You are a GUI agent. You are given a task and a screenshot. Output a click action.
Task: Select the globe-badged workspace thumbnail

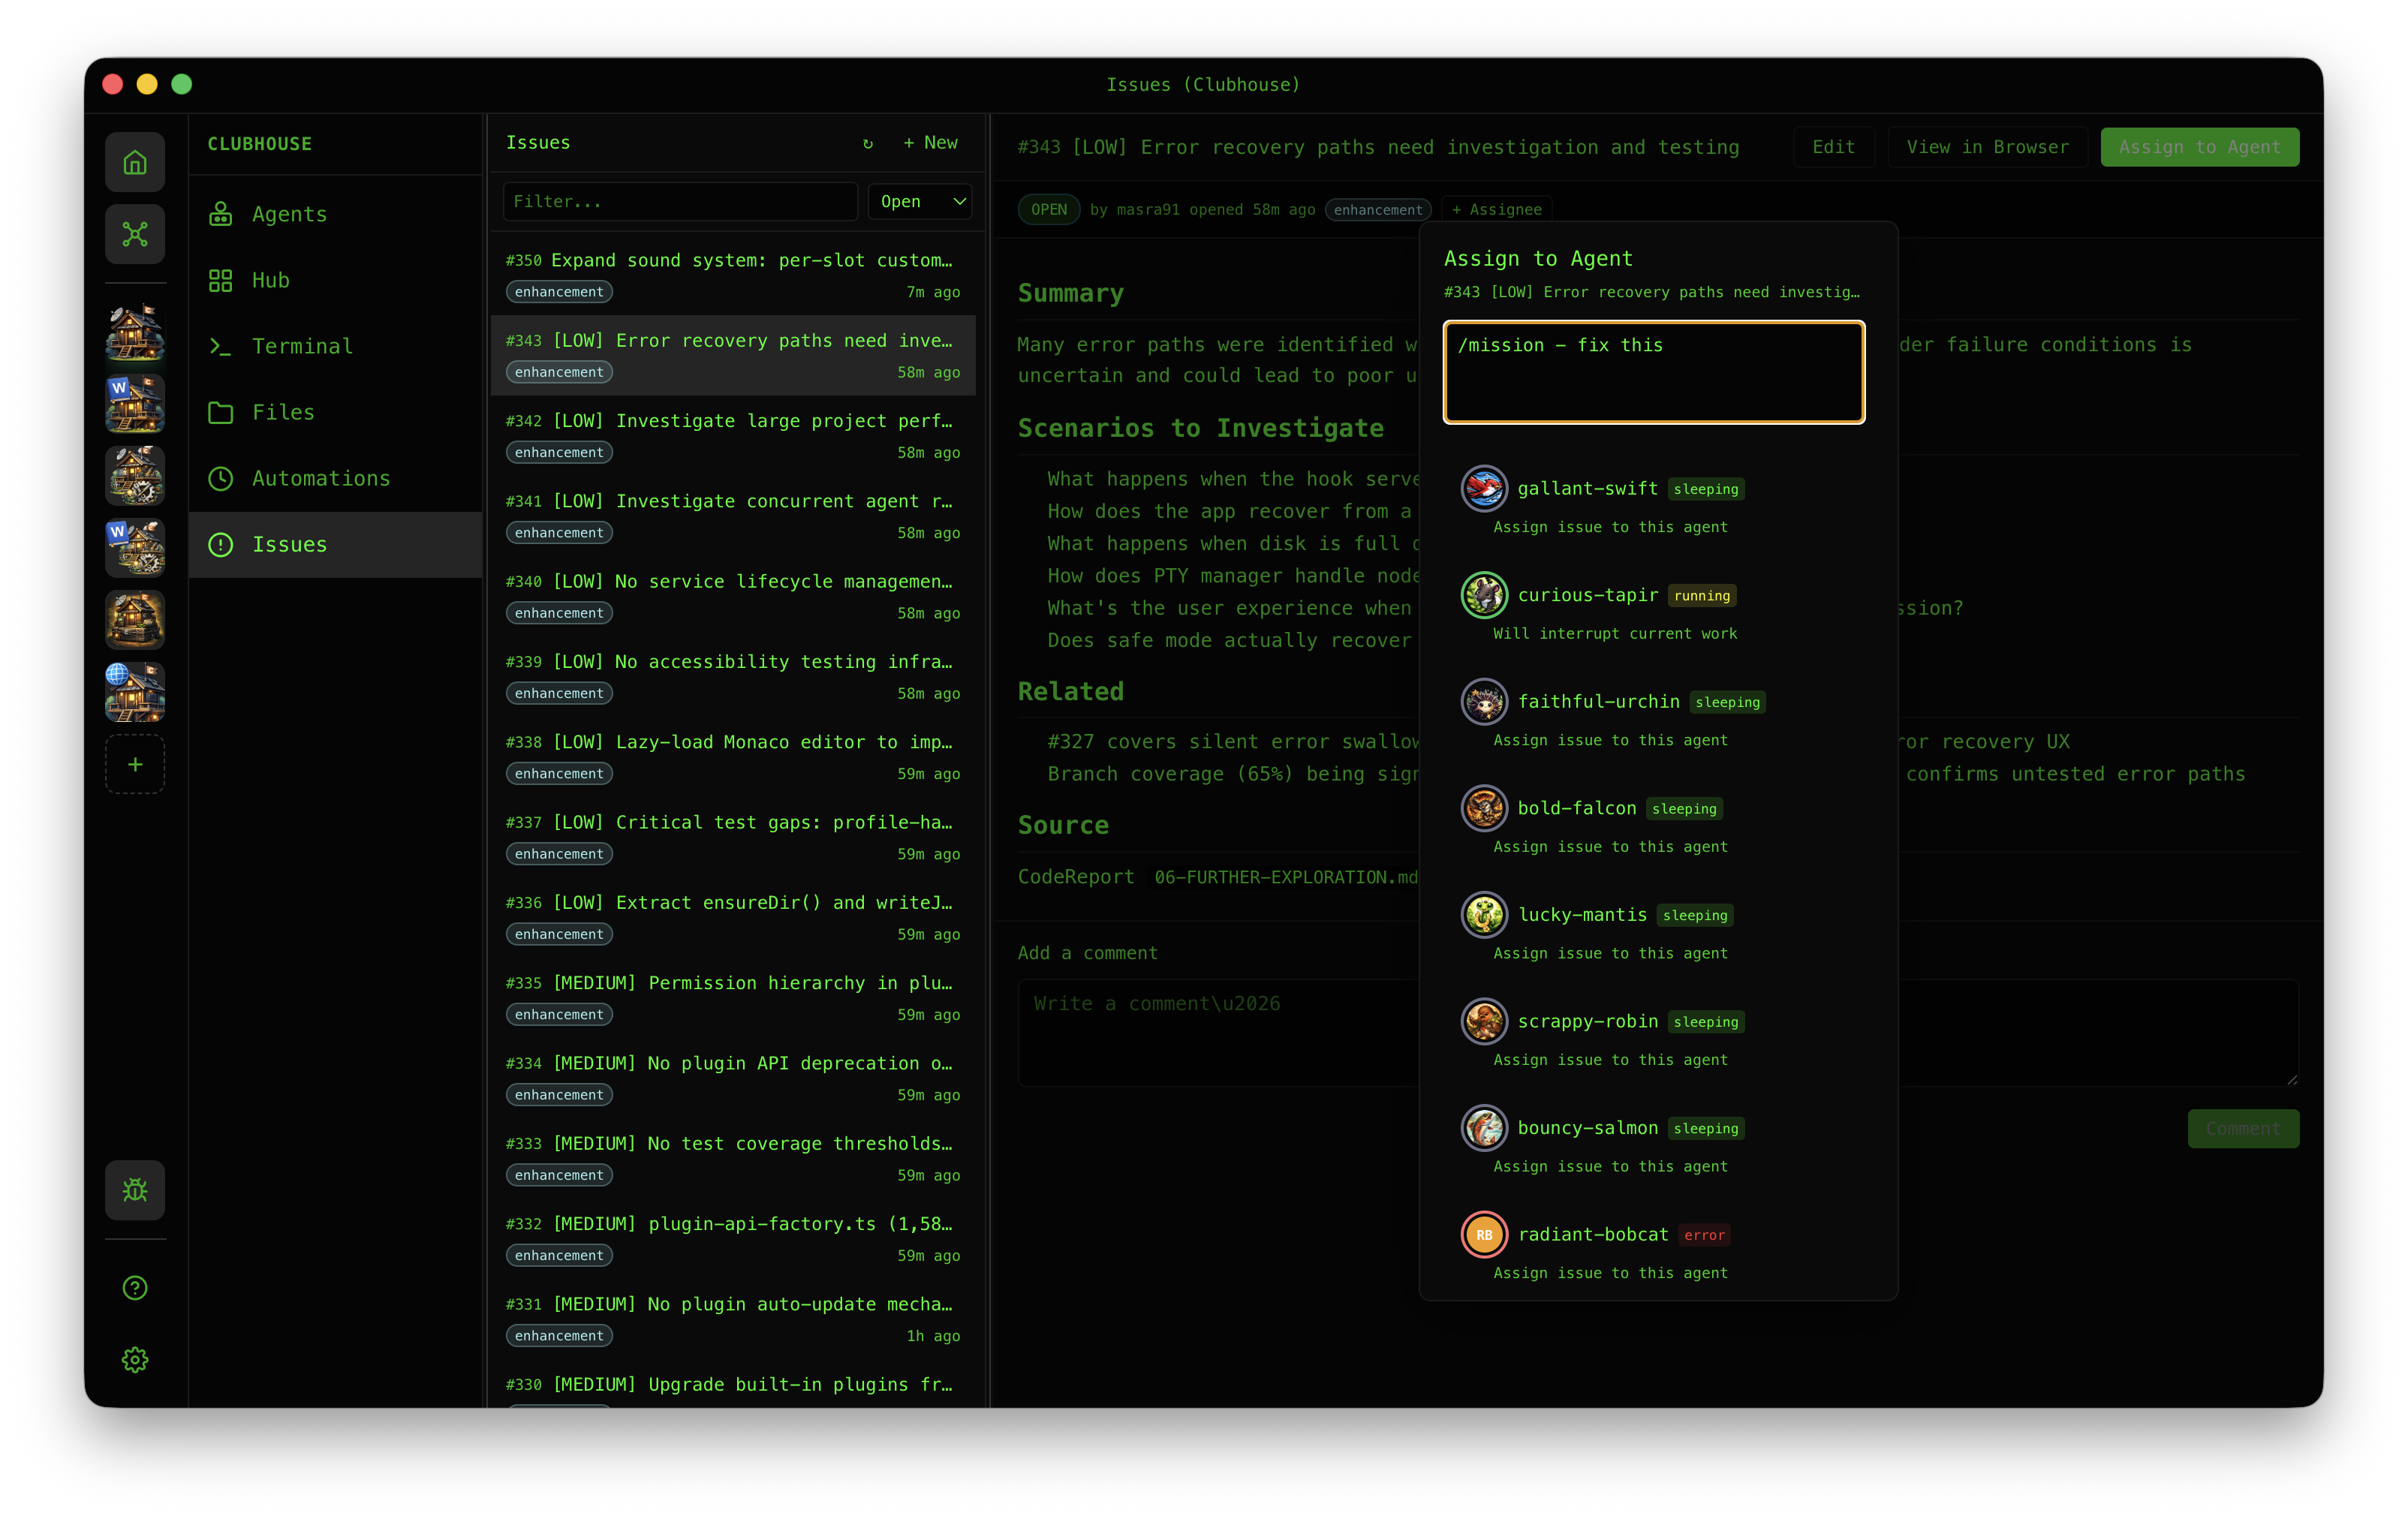point(135,691)
